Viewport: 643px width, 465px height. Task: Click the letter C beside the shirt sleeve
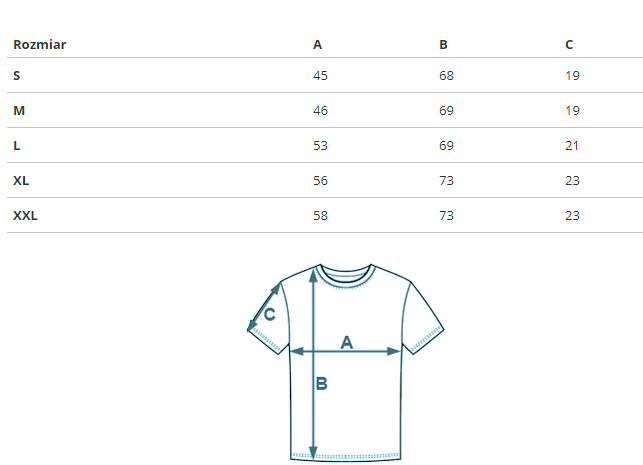tap(269, 314)
